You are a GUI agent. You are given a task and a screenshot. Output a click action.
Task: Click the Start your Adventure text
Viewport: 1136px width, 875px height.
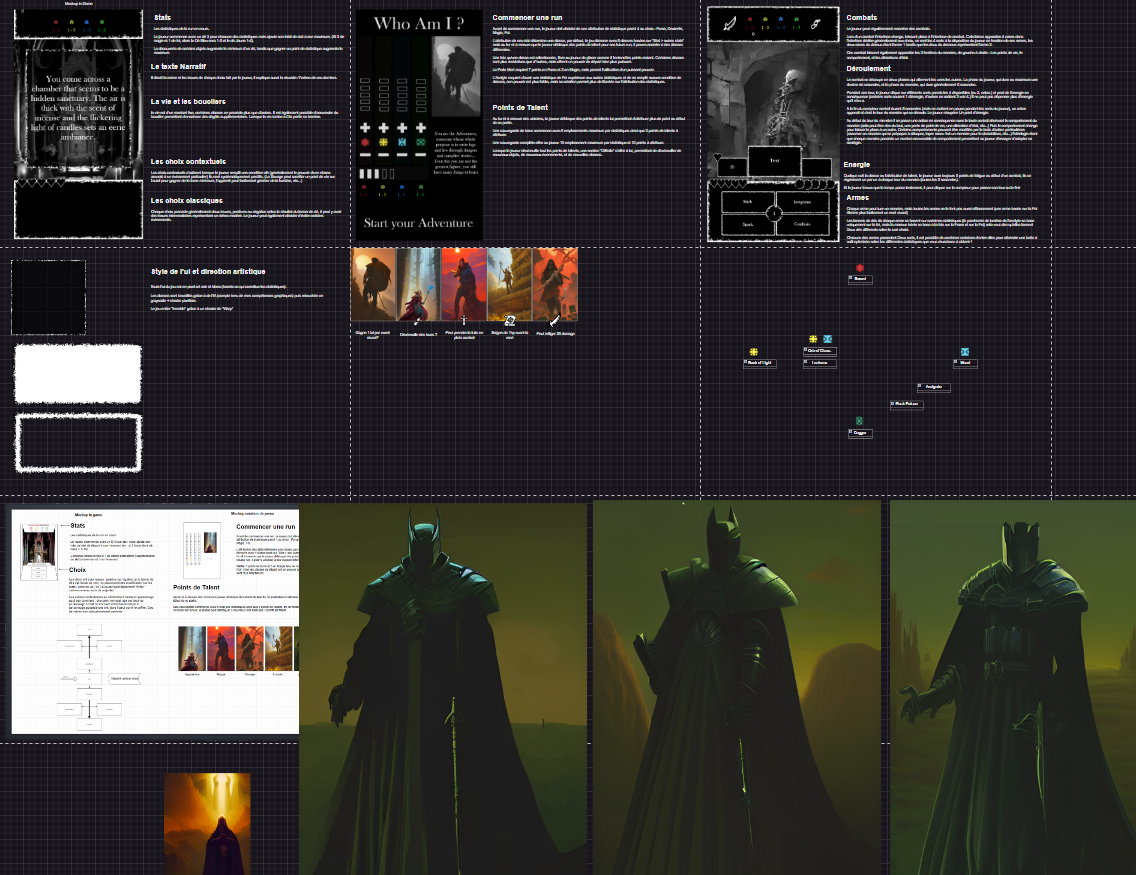pyautogui.click(x=418, y=223)
